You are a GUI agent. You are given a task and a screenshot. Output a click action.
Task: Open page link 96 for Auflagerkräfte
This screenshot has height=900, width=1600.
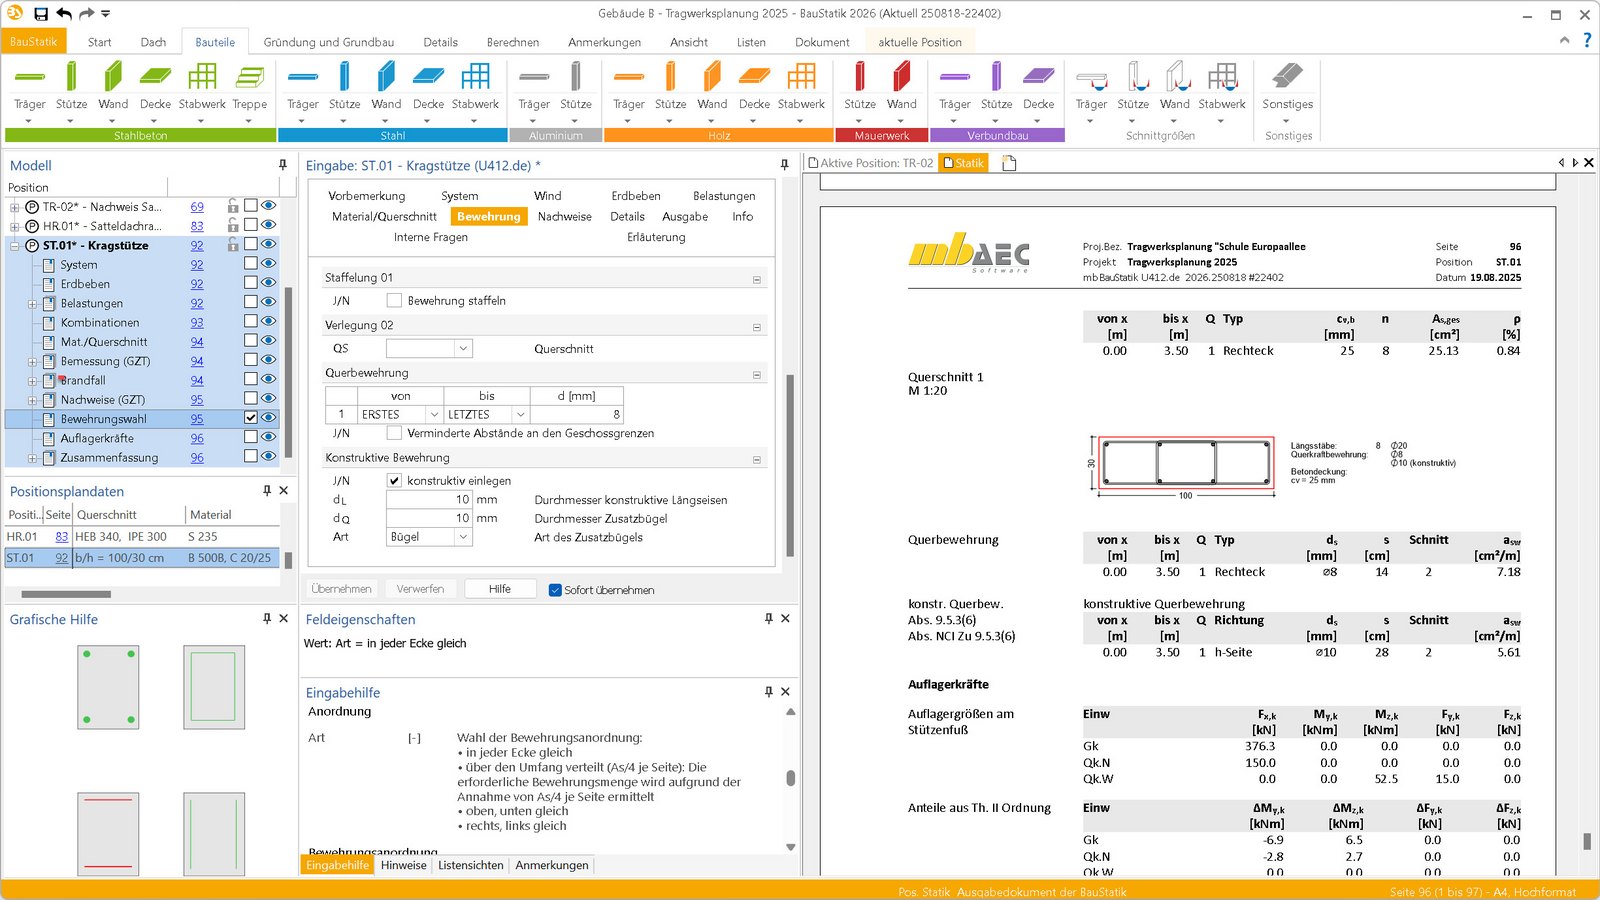coord(197,438)
